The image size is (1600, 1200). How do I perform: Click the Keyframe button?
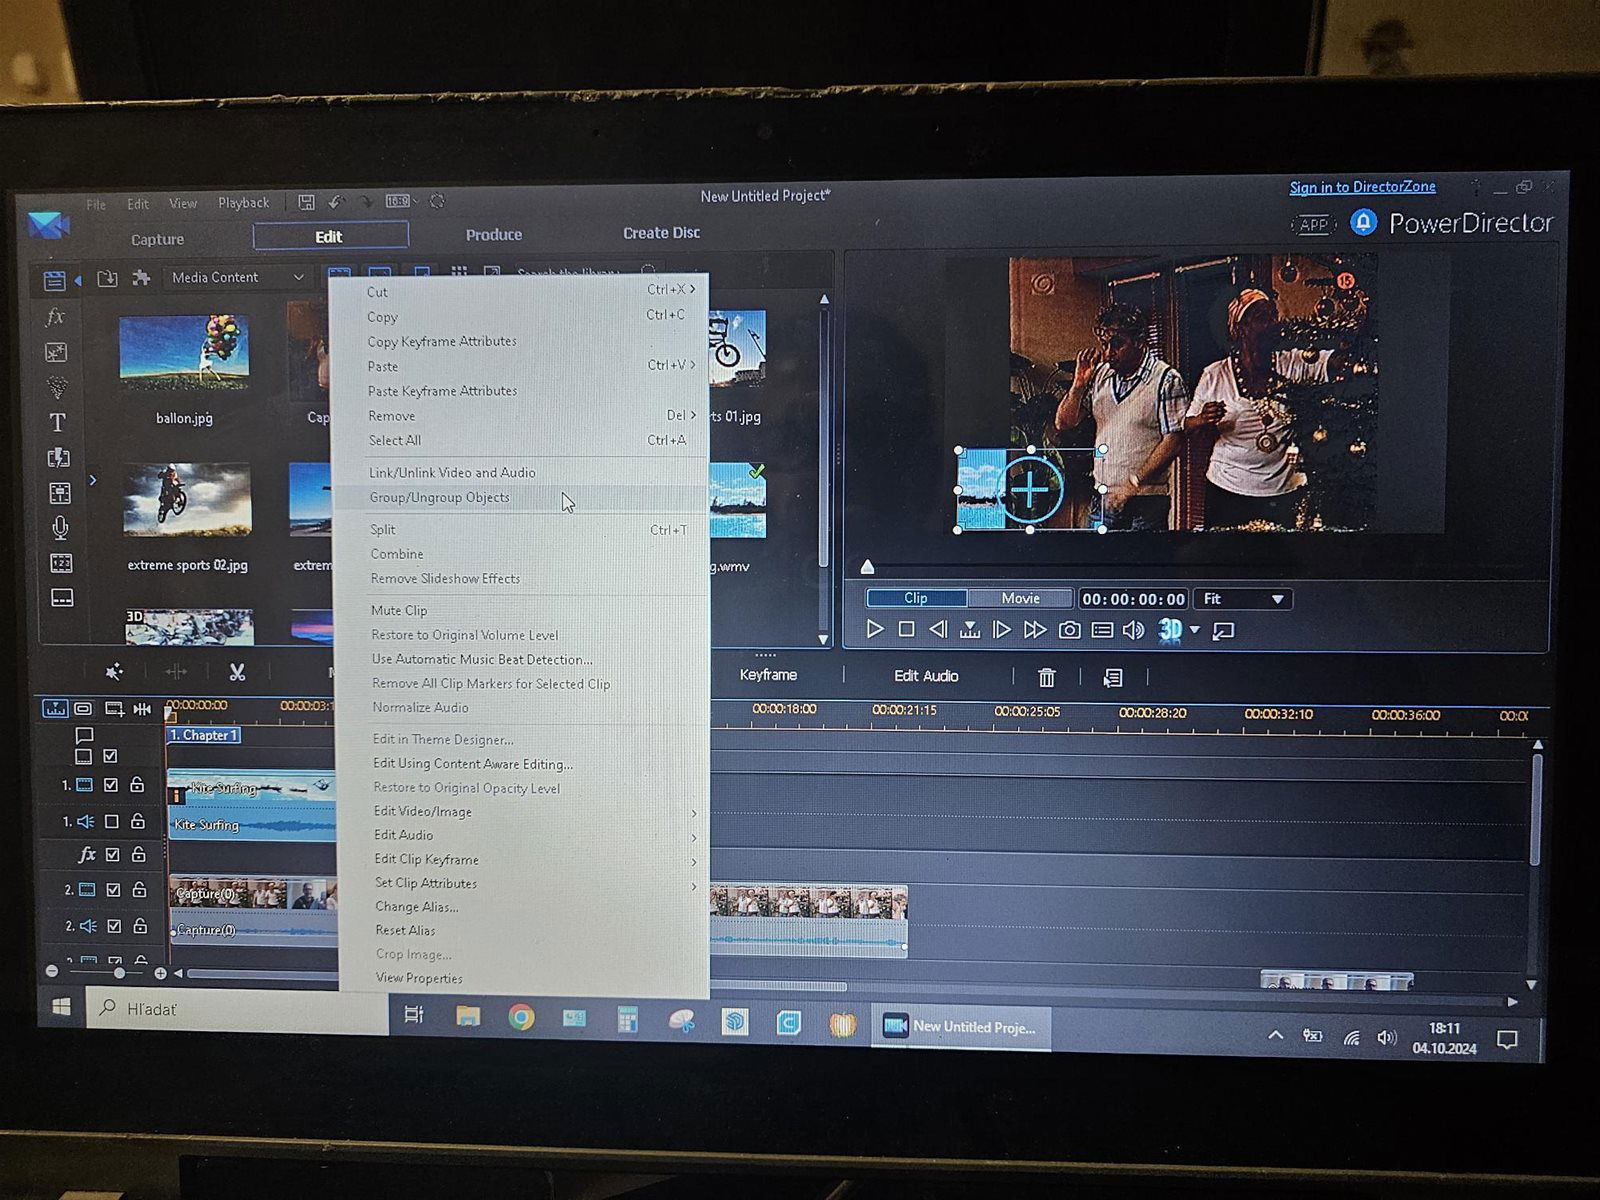[x=768, y=675]
